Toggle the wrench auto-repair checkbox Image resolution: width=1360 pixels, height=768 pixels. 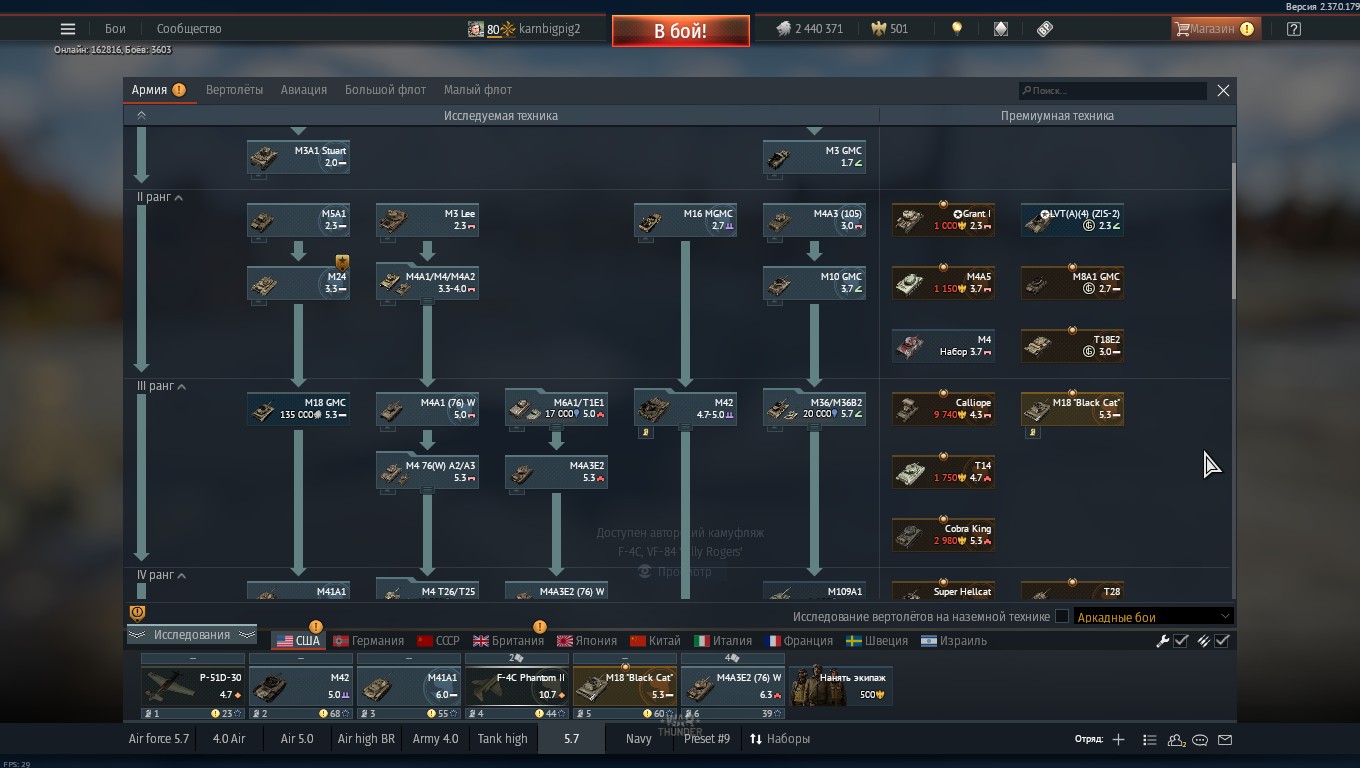[1180, 641]
